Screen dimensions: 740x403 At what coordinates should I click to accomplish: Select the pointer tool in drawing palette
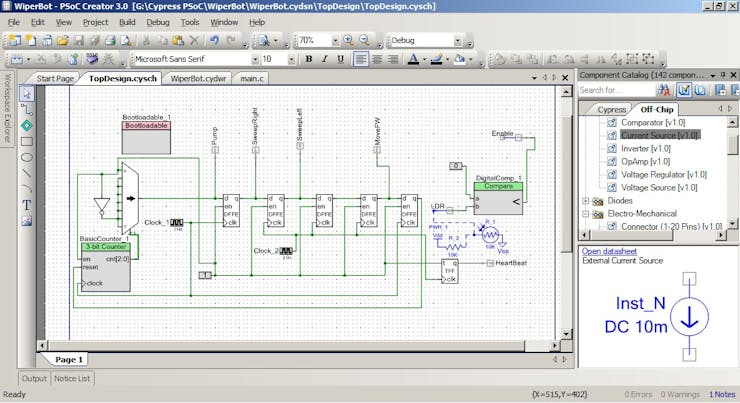click(27, 94)
